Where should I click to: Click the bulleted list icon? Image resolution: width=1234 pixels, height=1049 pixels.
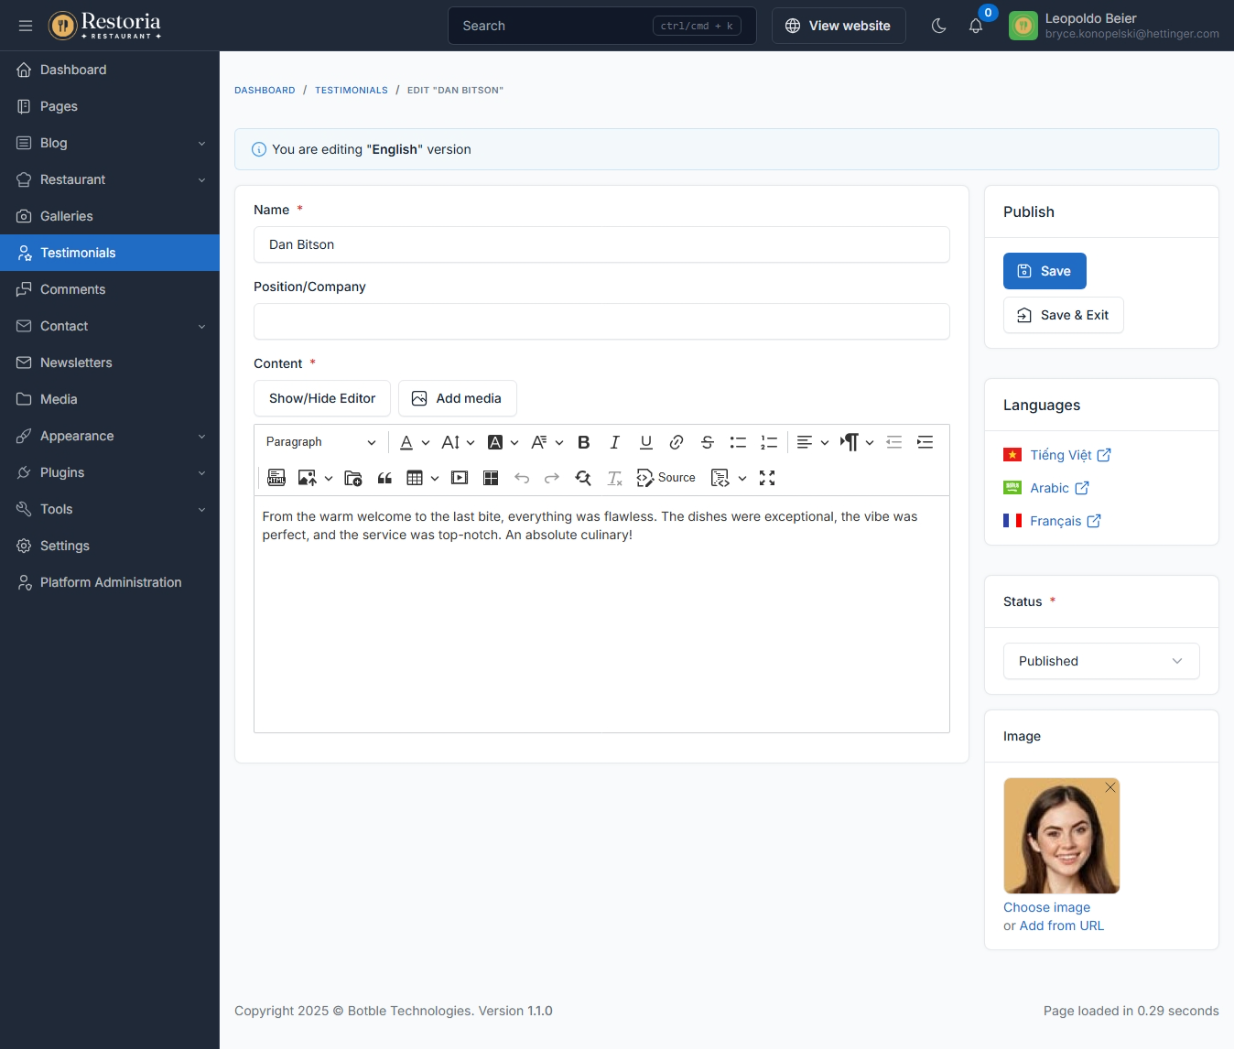point(738,442)
